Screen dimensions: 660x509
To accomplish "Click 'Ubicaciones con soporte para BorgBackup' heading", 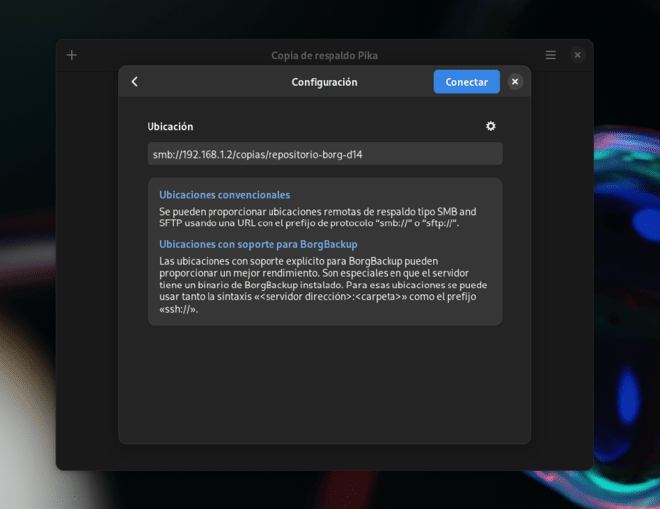I will 258,244.
